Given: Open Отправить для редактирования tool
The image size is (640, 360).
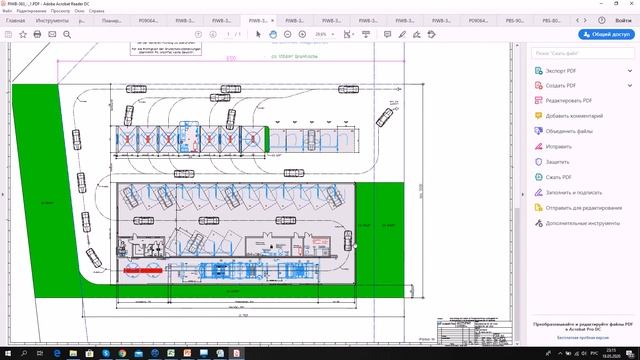Looking at the screenshot, I should 578,208.
